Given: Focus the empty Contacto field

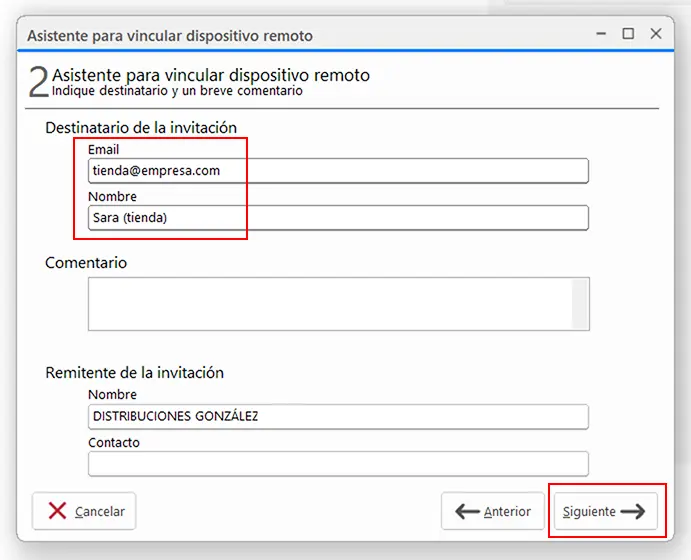Looking at the screenshot, I should (338, 464).
